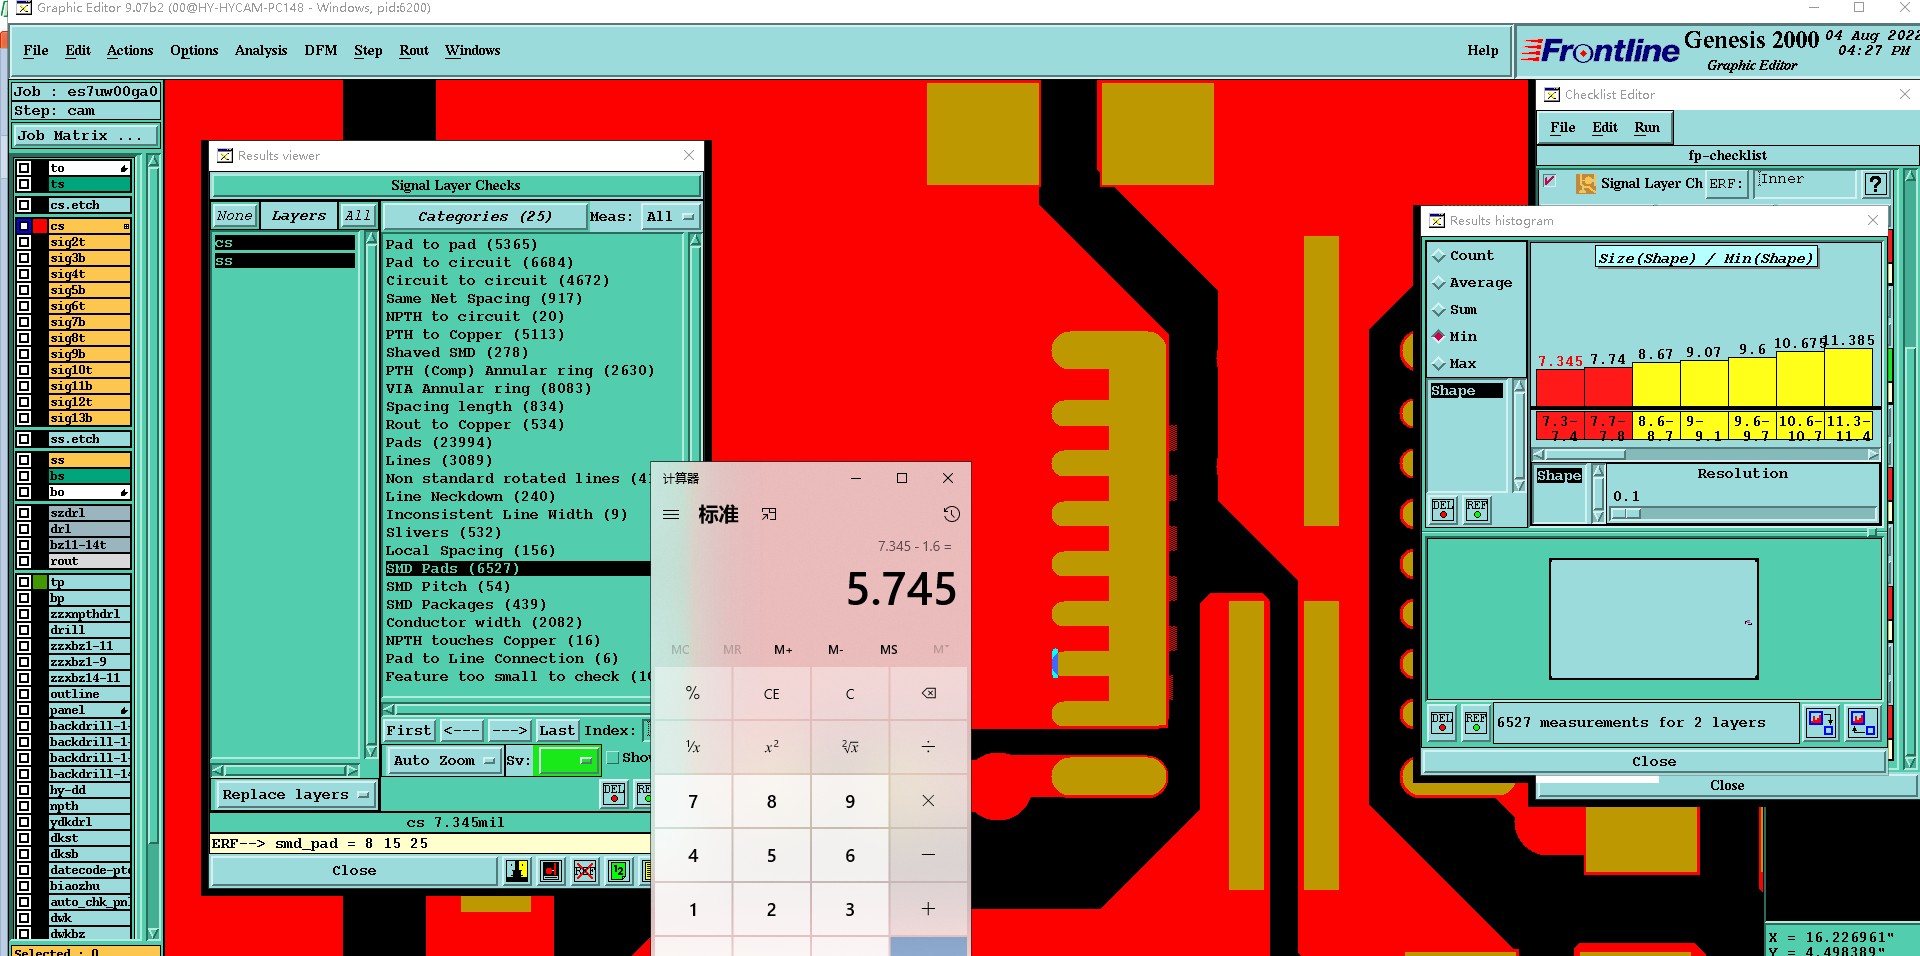Select the SMD Pads (6527) category row

517,568
